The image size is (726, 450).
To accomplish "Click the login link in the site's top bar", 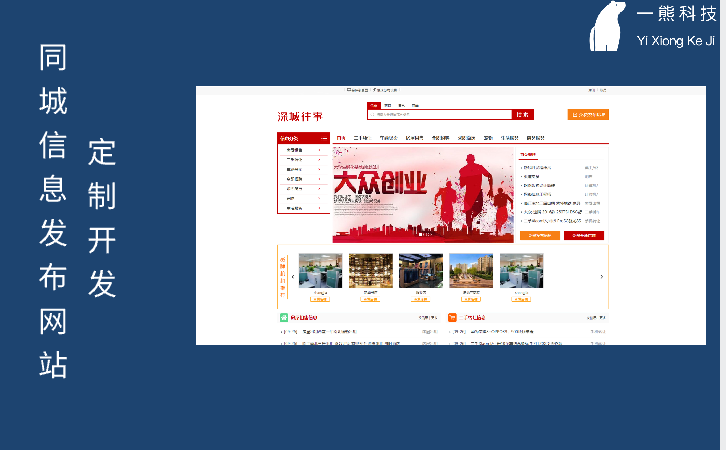I will click(x=592, y=90).
